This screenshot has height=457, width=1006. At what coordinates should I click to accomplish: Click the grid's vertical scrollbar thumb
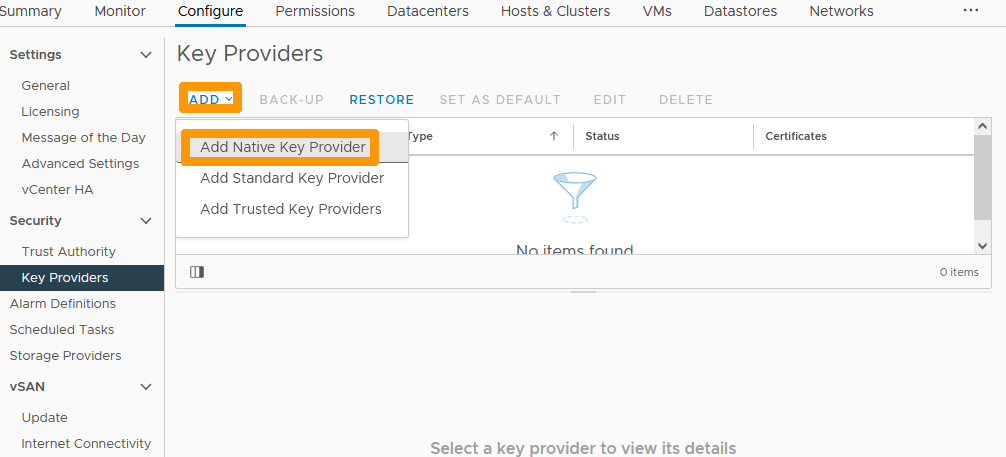982,185
